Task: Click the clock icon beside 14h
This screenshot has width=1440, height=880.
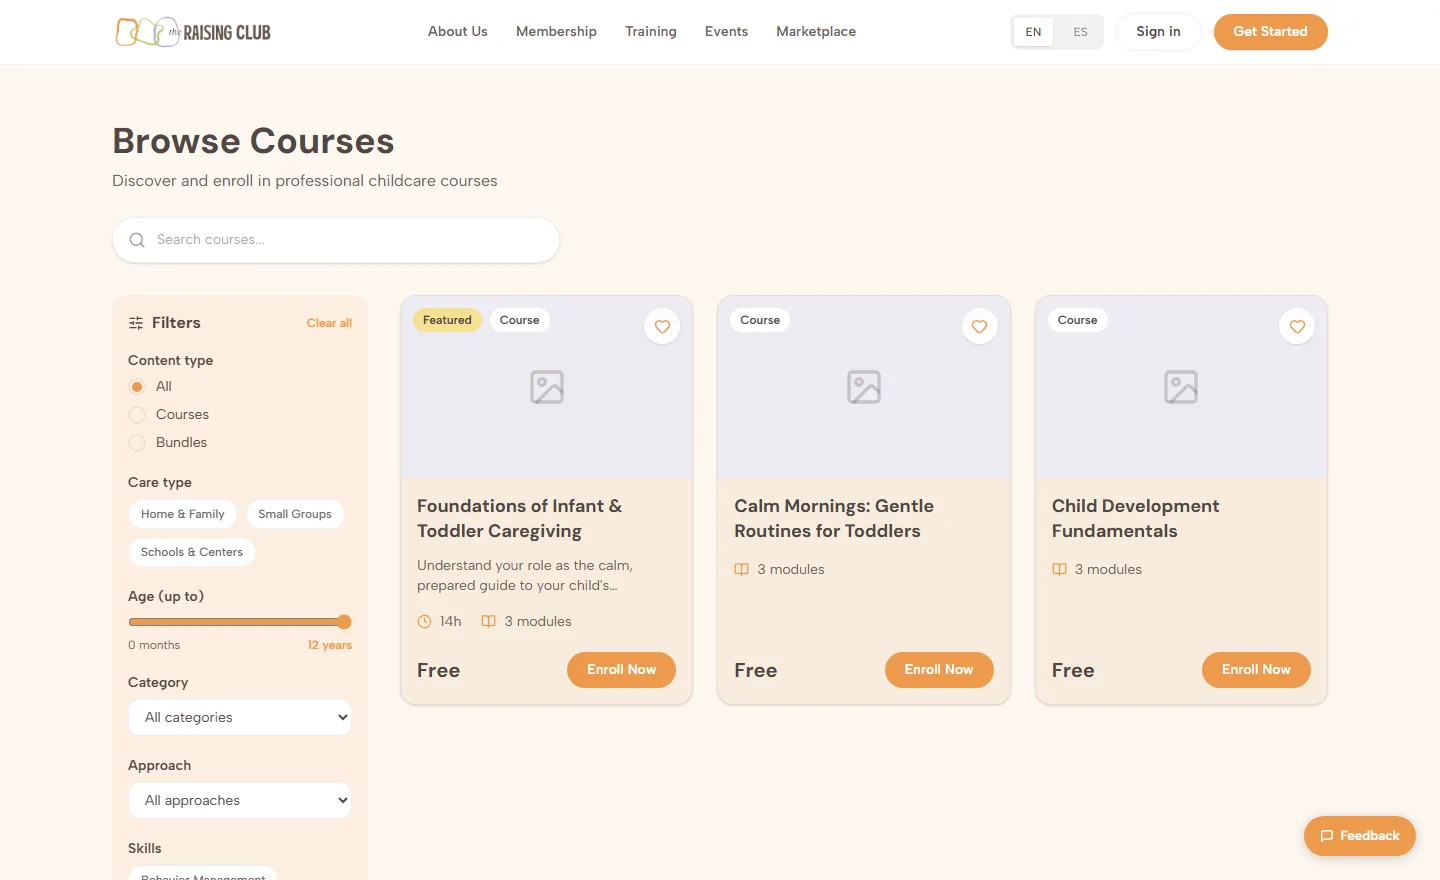Action: click(424, 621)
